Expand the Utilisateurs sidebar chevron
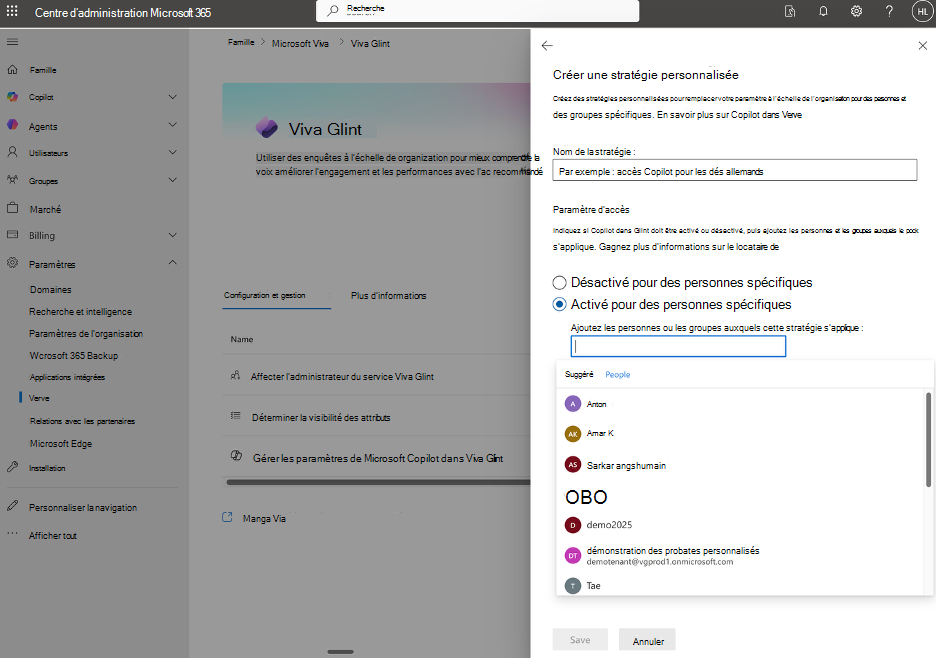936x658 pixels. click(x=173, y=152)
